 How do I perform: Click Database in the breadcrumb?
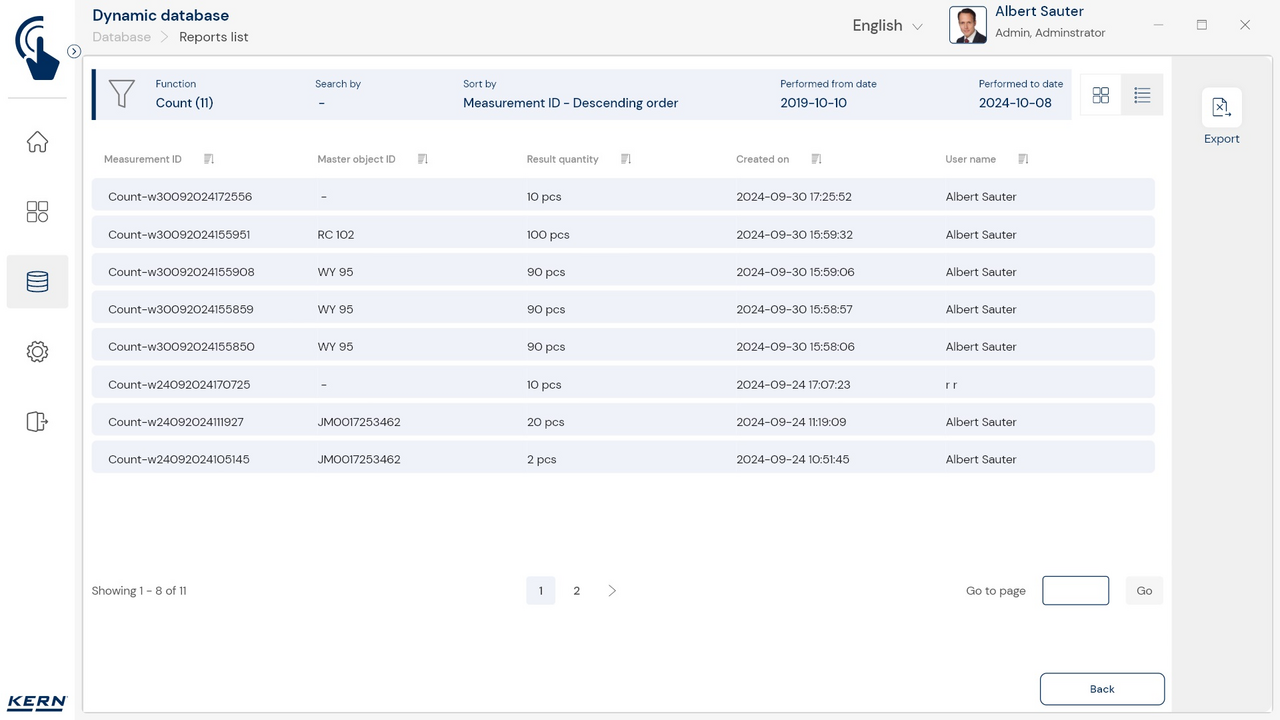(x=121, y=37)
